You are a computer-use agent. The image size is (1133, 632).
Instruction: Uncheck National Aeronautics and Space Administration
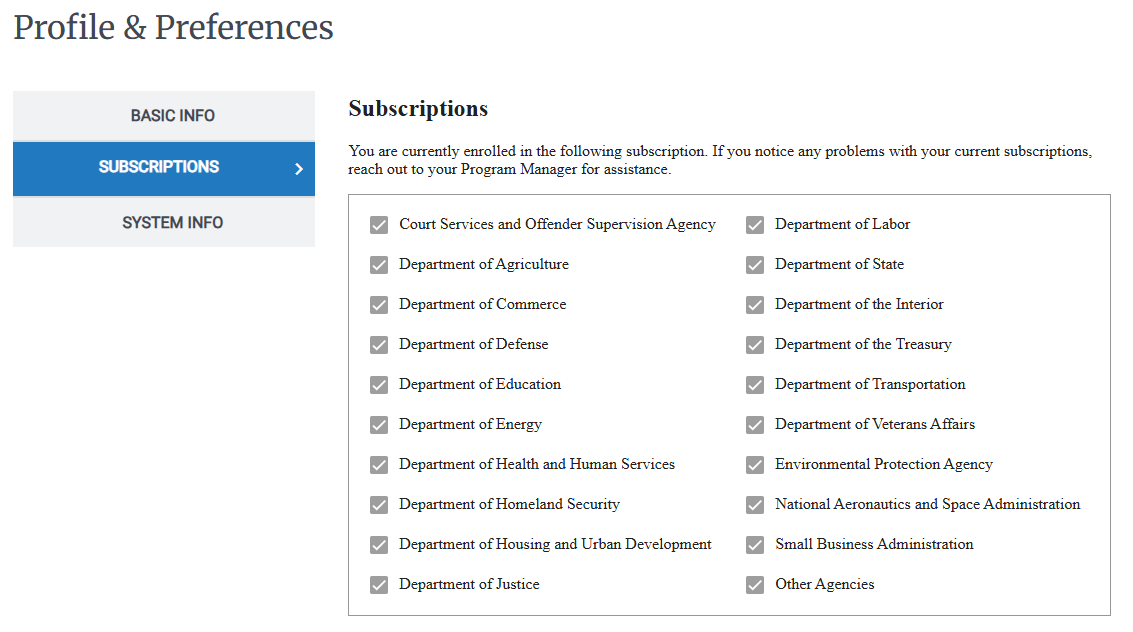pyautogui.click(x=754, y=504)
